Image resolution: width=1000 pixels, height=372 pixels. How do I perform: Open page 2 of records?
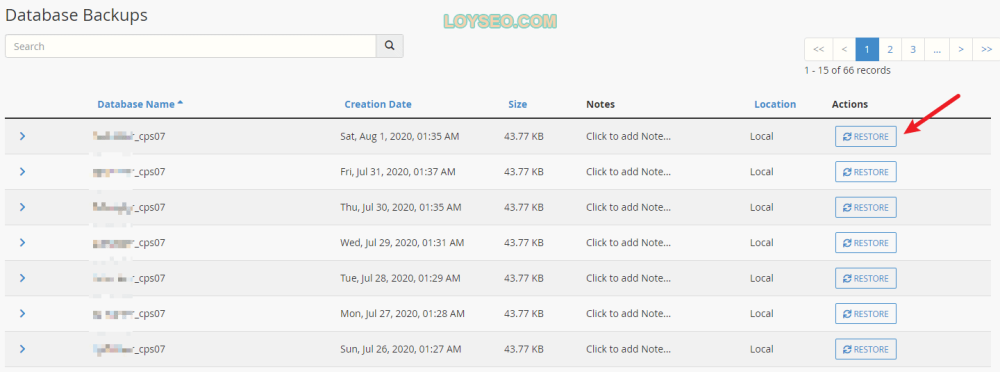point(890,49)
